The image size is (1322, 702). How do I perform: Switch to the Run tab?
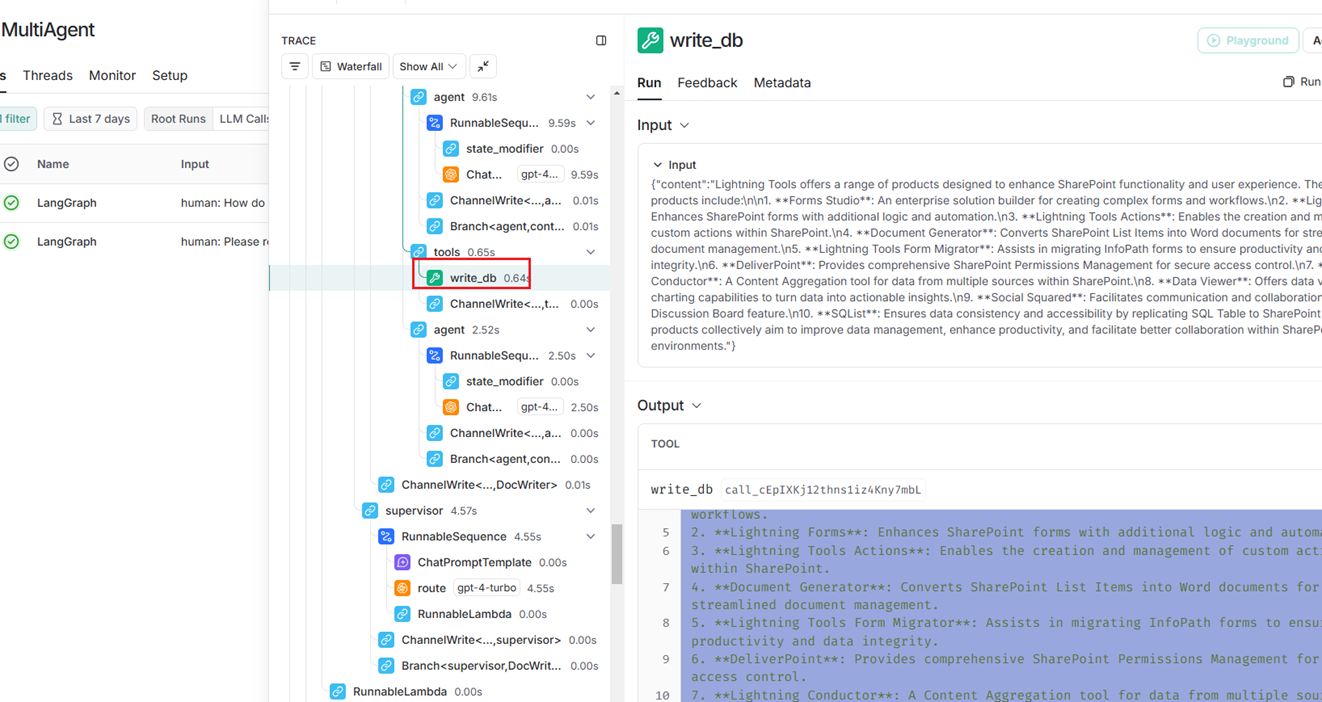(649, 83)
